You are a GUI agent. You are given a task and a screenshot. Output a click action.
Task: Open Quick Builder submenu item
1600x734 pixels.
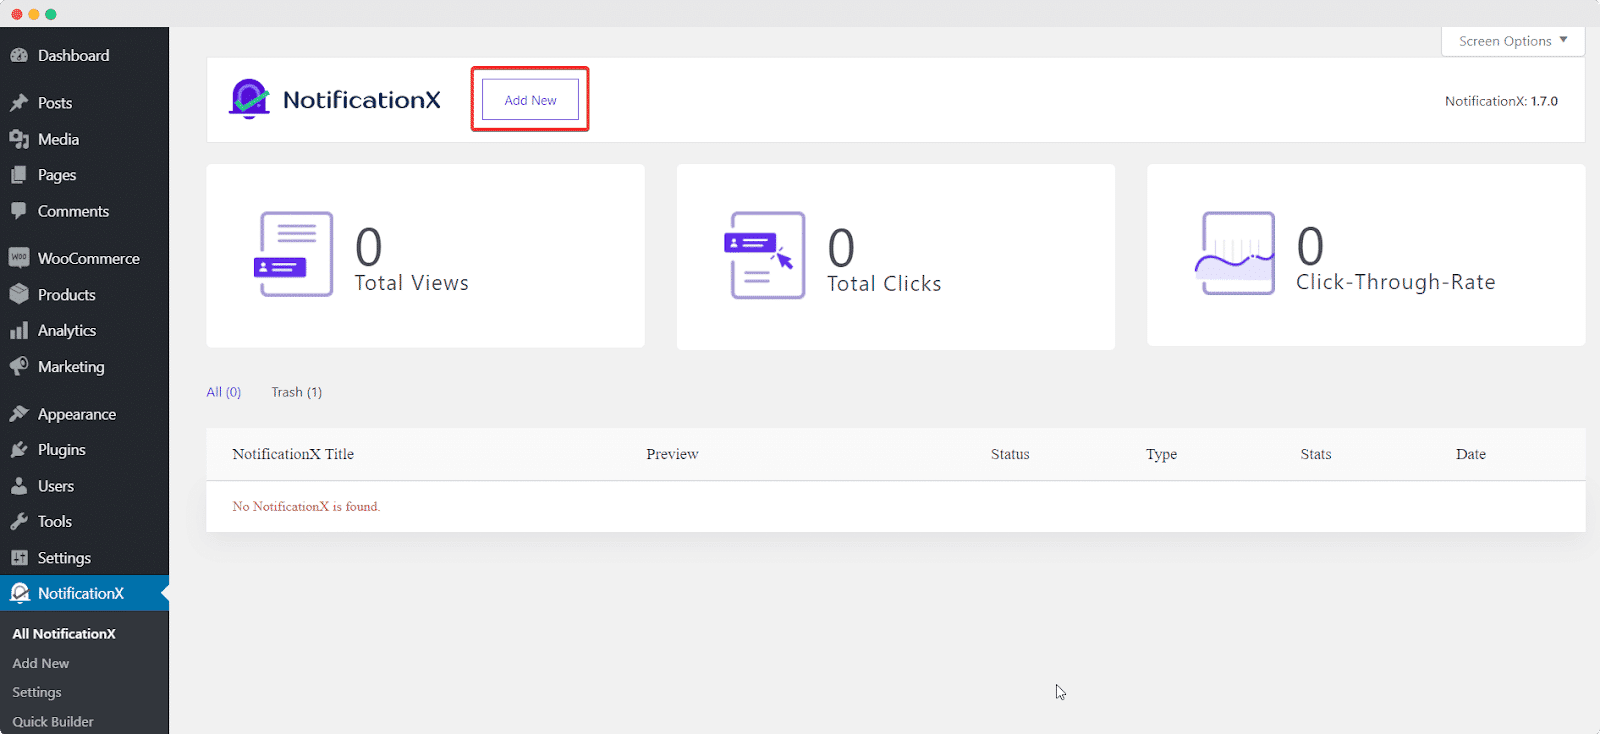(53, 721)
